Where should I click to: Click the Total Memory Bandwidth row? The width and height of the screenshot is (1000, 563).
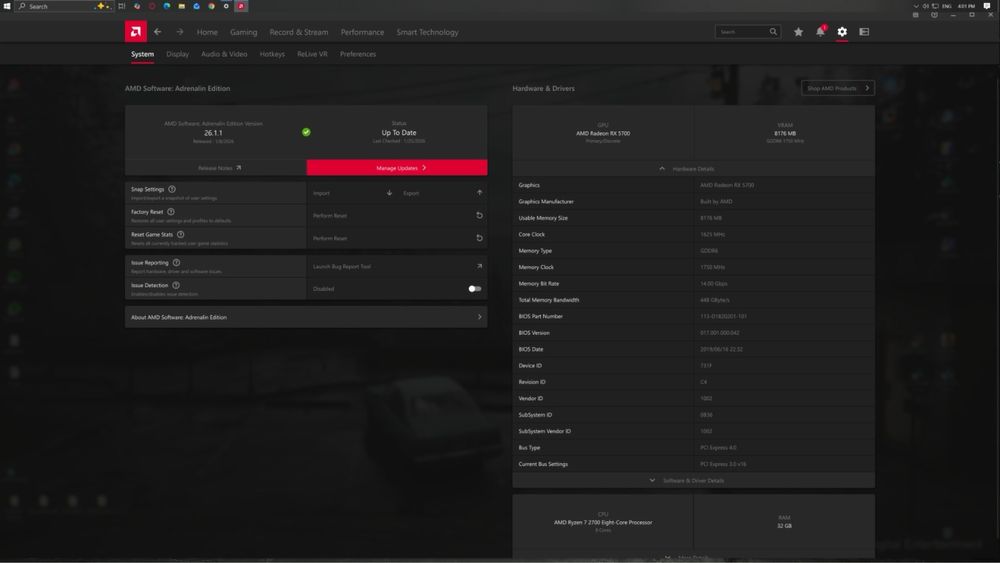click(694, 300)
